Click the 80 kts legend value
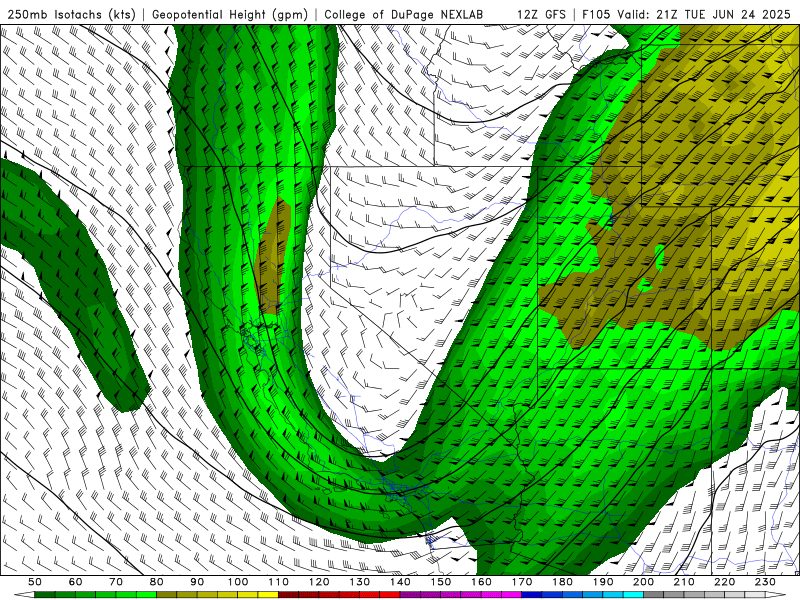 157,582
